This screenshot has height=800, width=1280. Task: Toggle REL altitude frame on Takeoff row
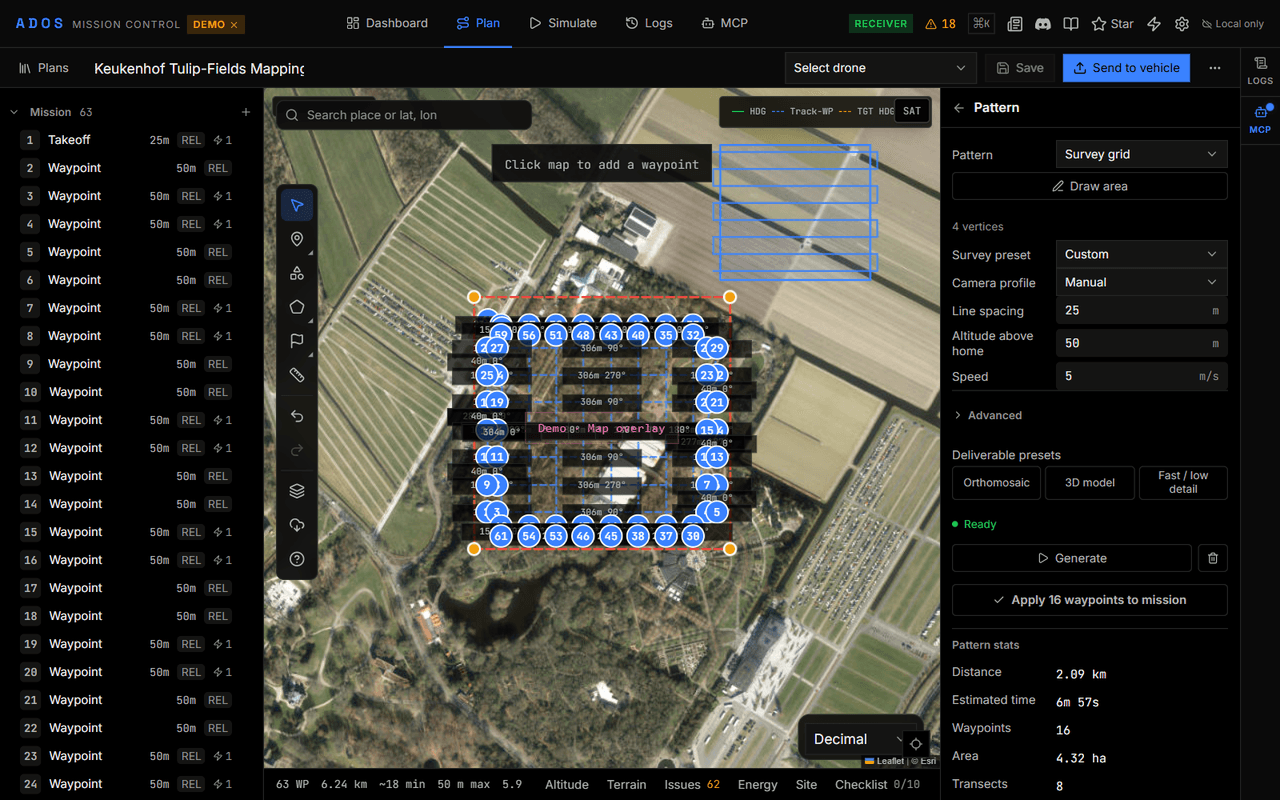(x=192, y=140)
